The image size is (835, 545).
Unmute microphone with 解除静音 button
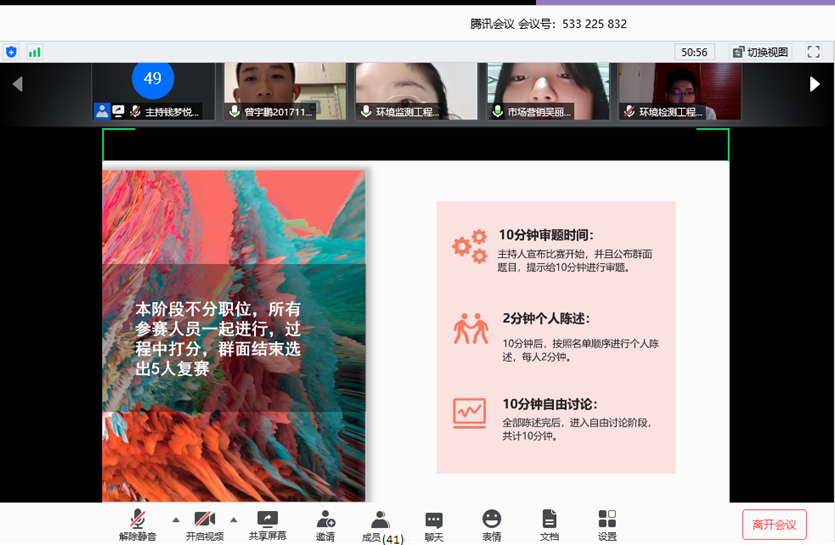(138, 524)
